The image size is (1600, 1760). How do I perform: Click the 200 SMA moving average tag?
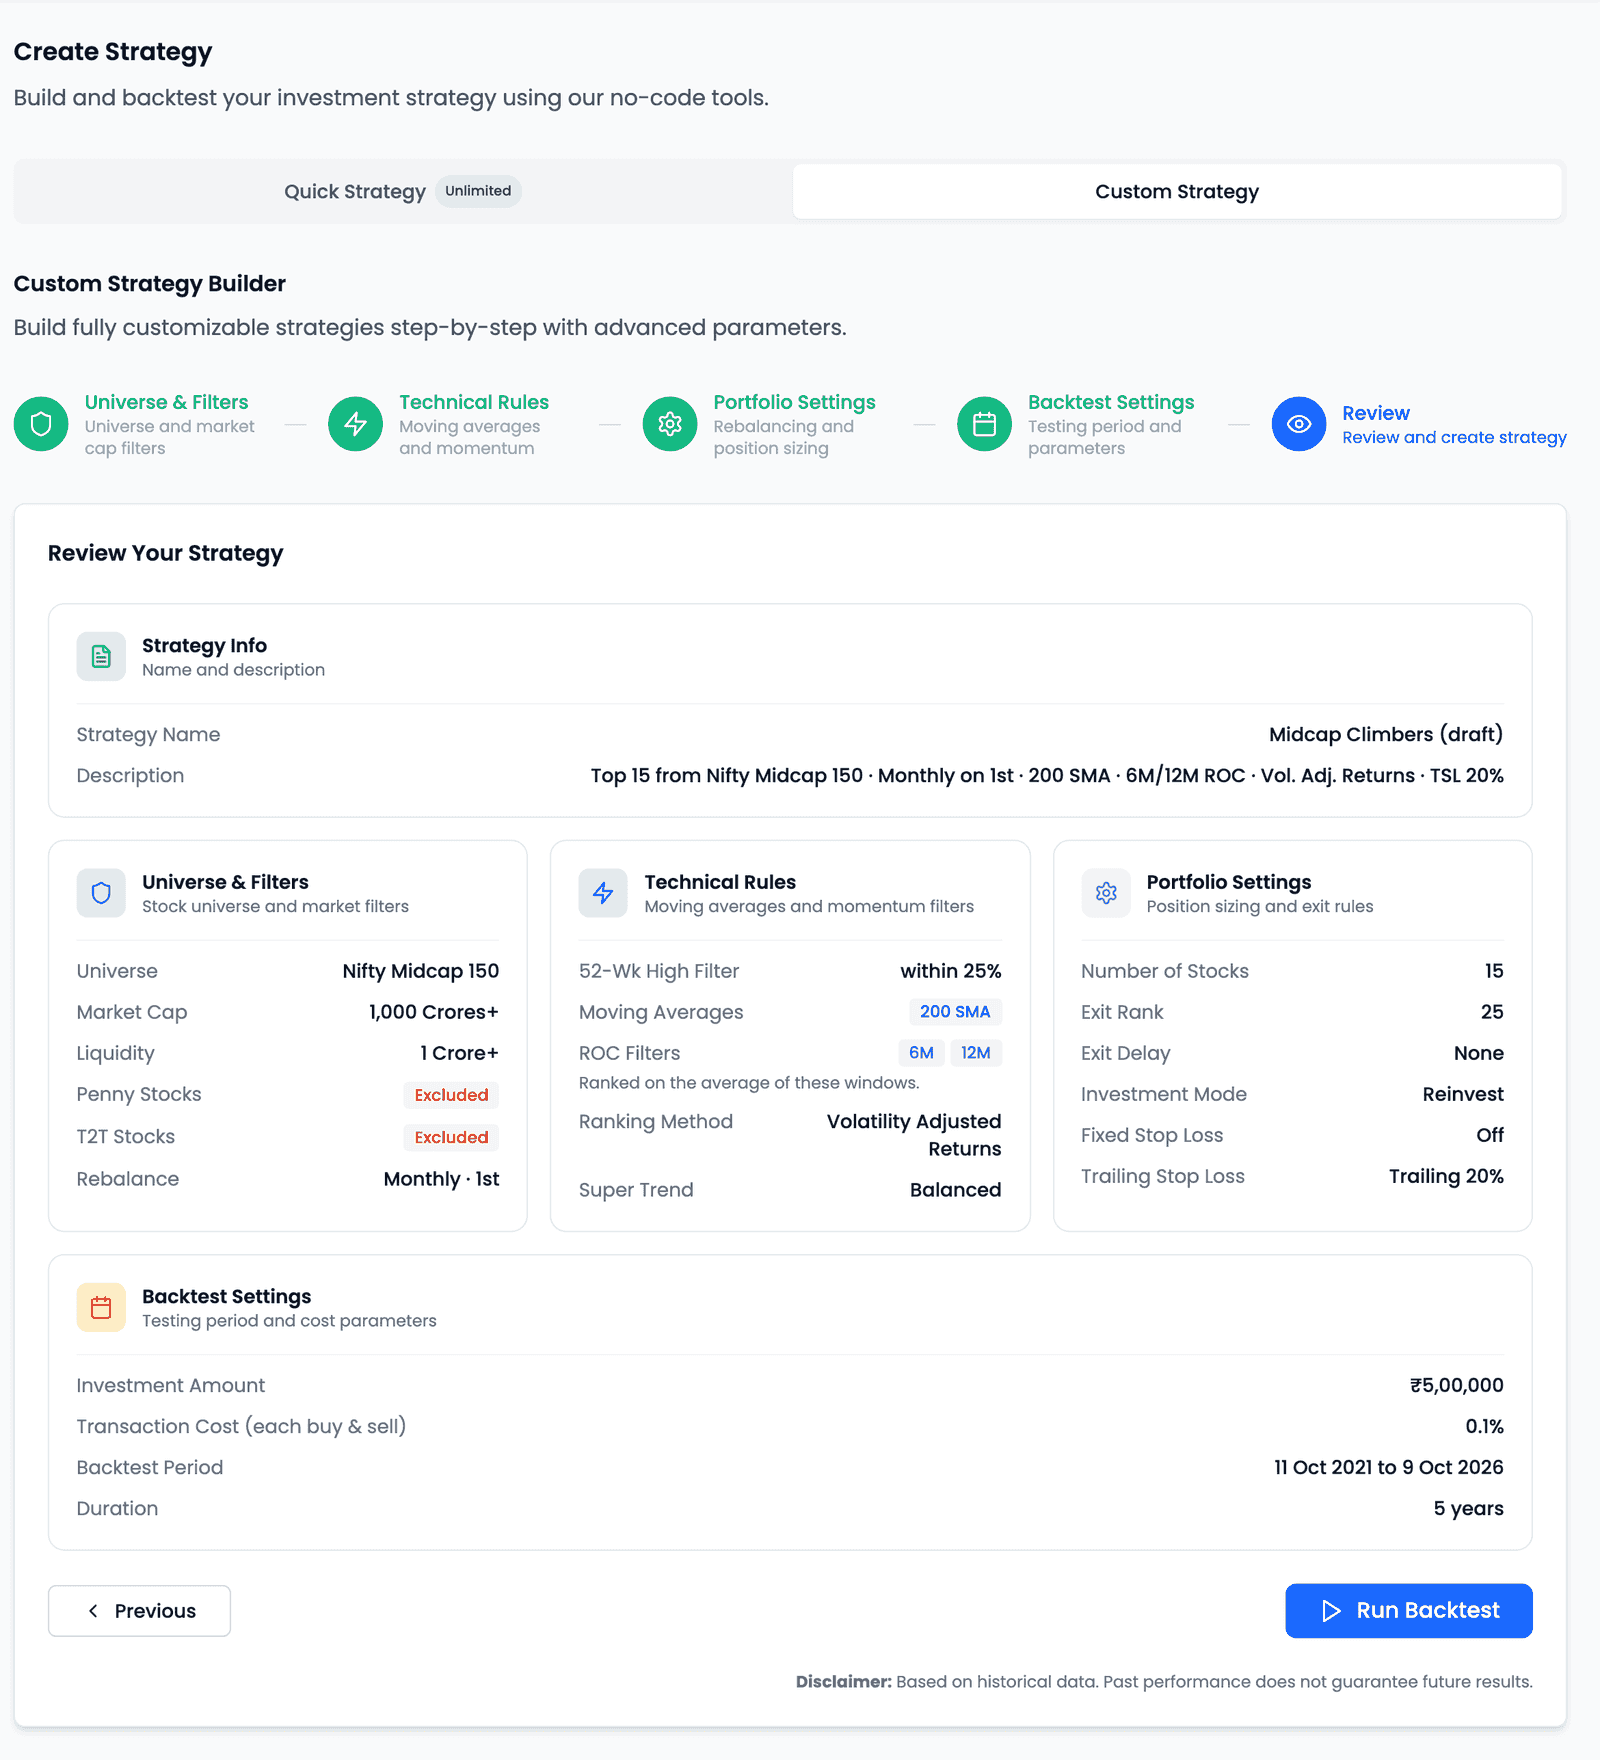click(955, 1012)
